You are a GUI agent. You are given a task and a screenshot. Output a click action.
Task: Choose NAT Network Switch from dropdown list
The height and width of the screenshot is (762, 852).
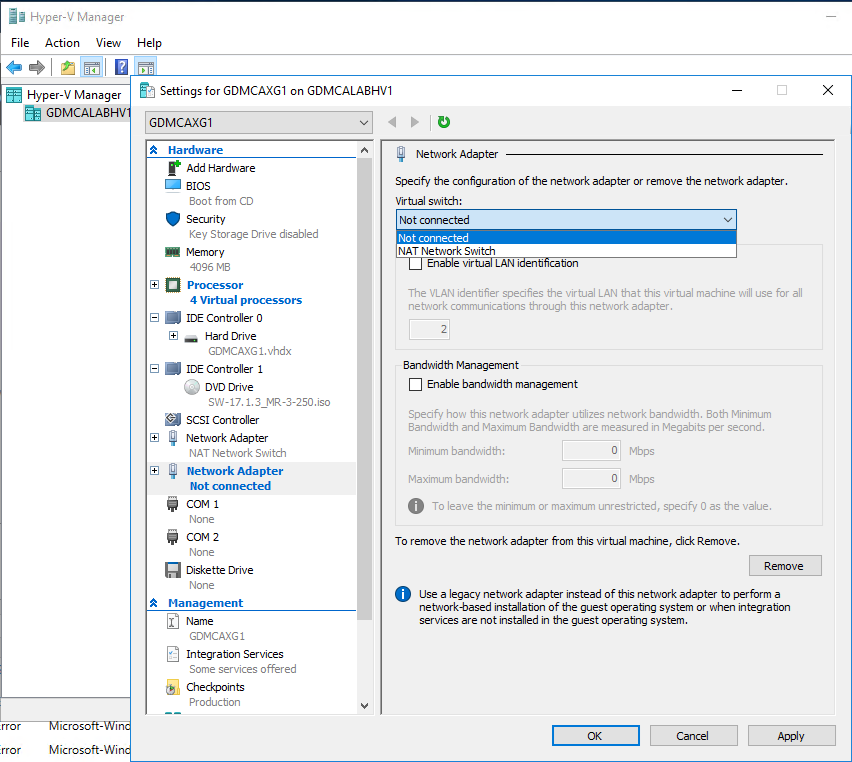pyautogui.click(x=566, y=251)
